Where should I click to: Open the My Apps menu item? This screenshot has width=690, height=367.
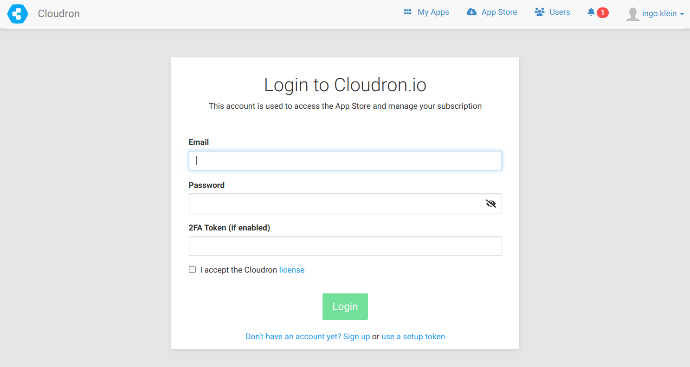[426, 12]
